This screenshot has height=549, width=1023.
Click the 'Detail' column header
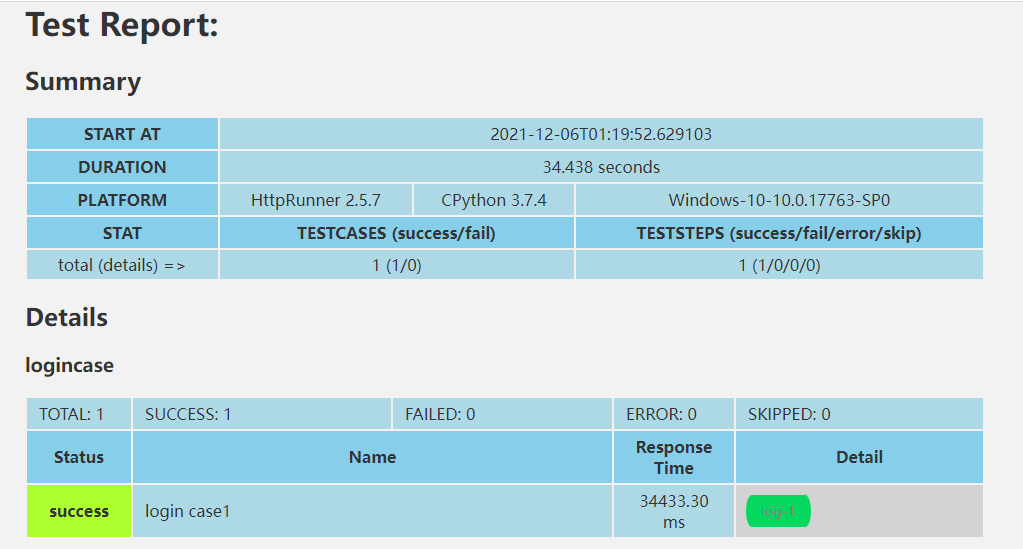pos(859,457)
